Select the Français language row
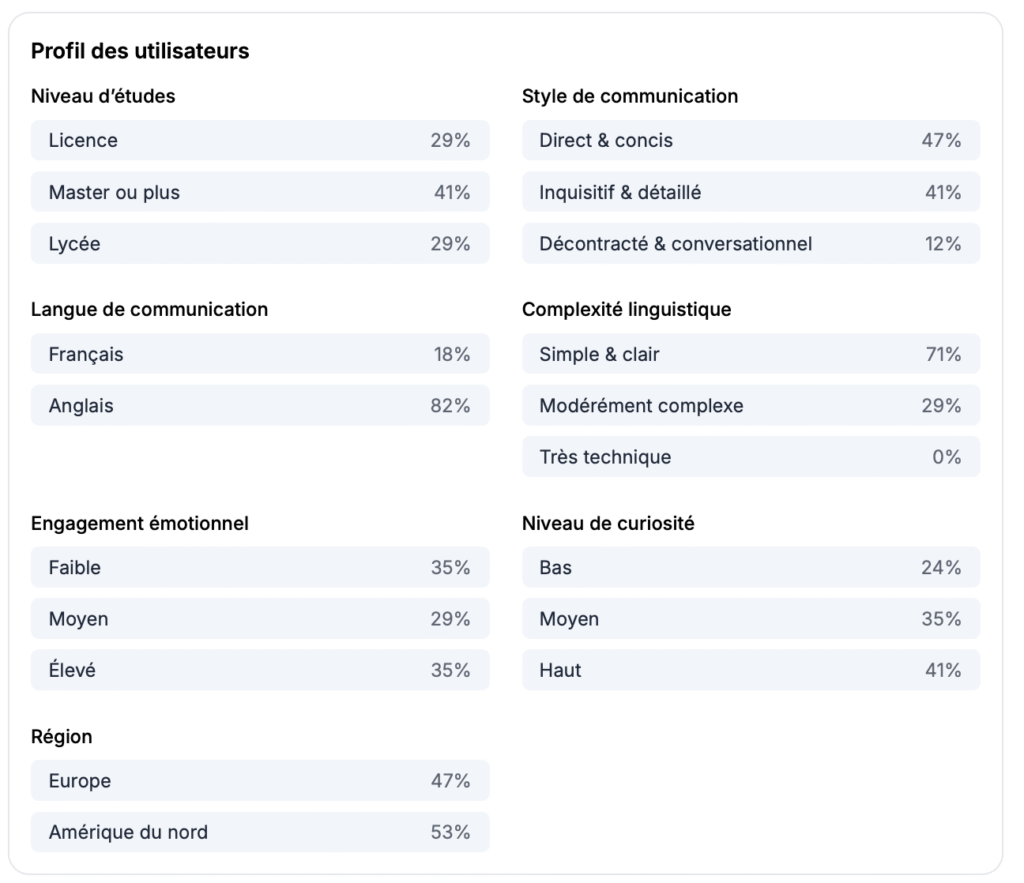1024x883 pixels. (260, 354)
